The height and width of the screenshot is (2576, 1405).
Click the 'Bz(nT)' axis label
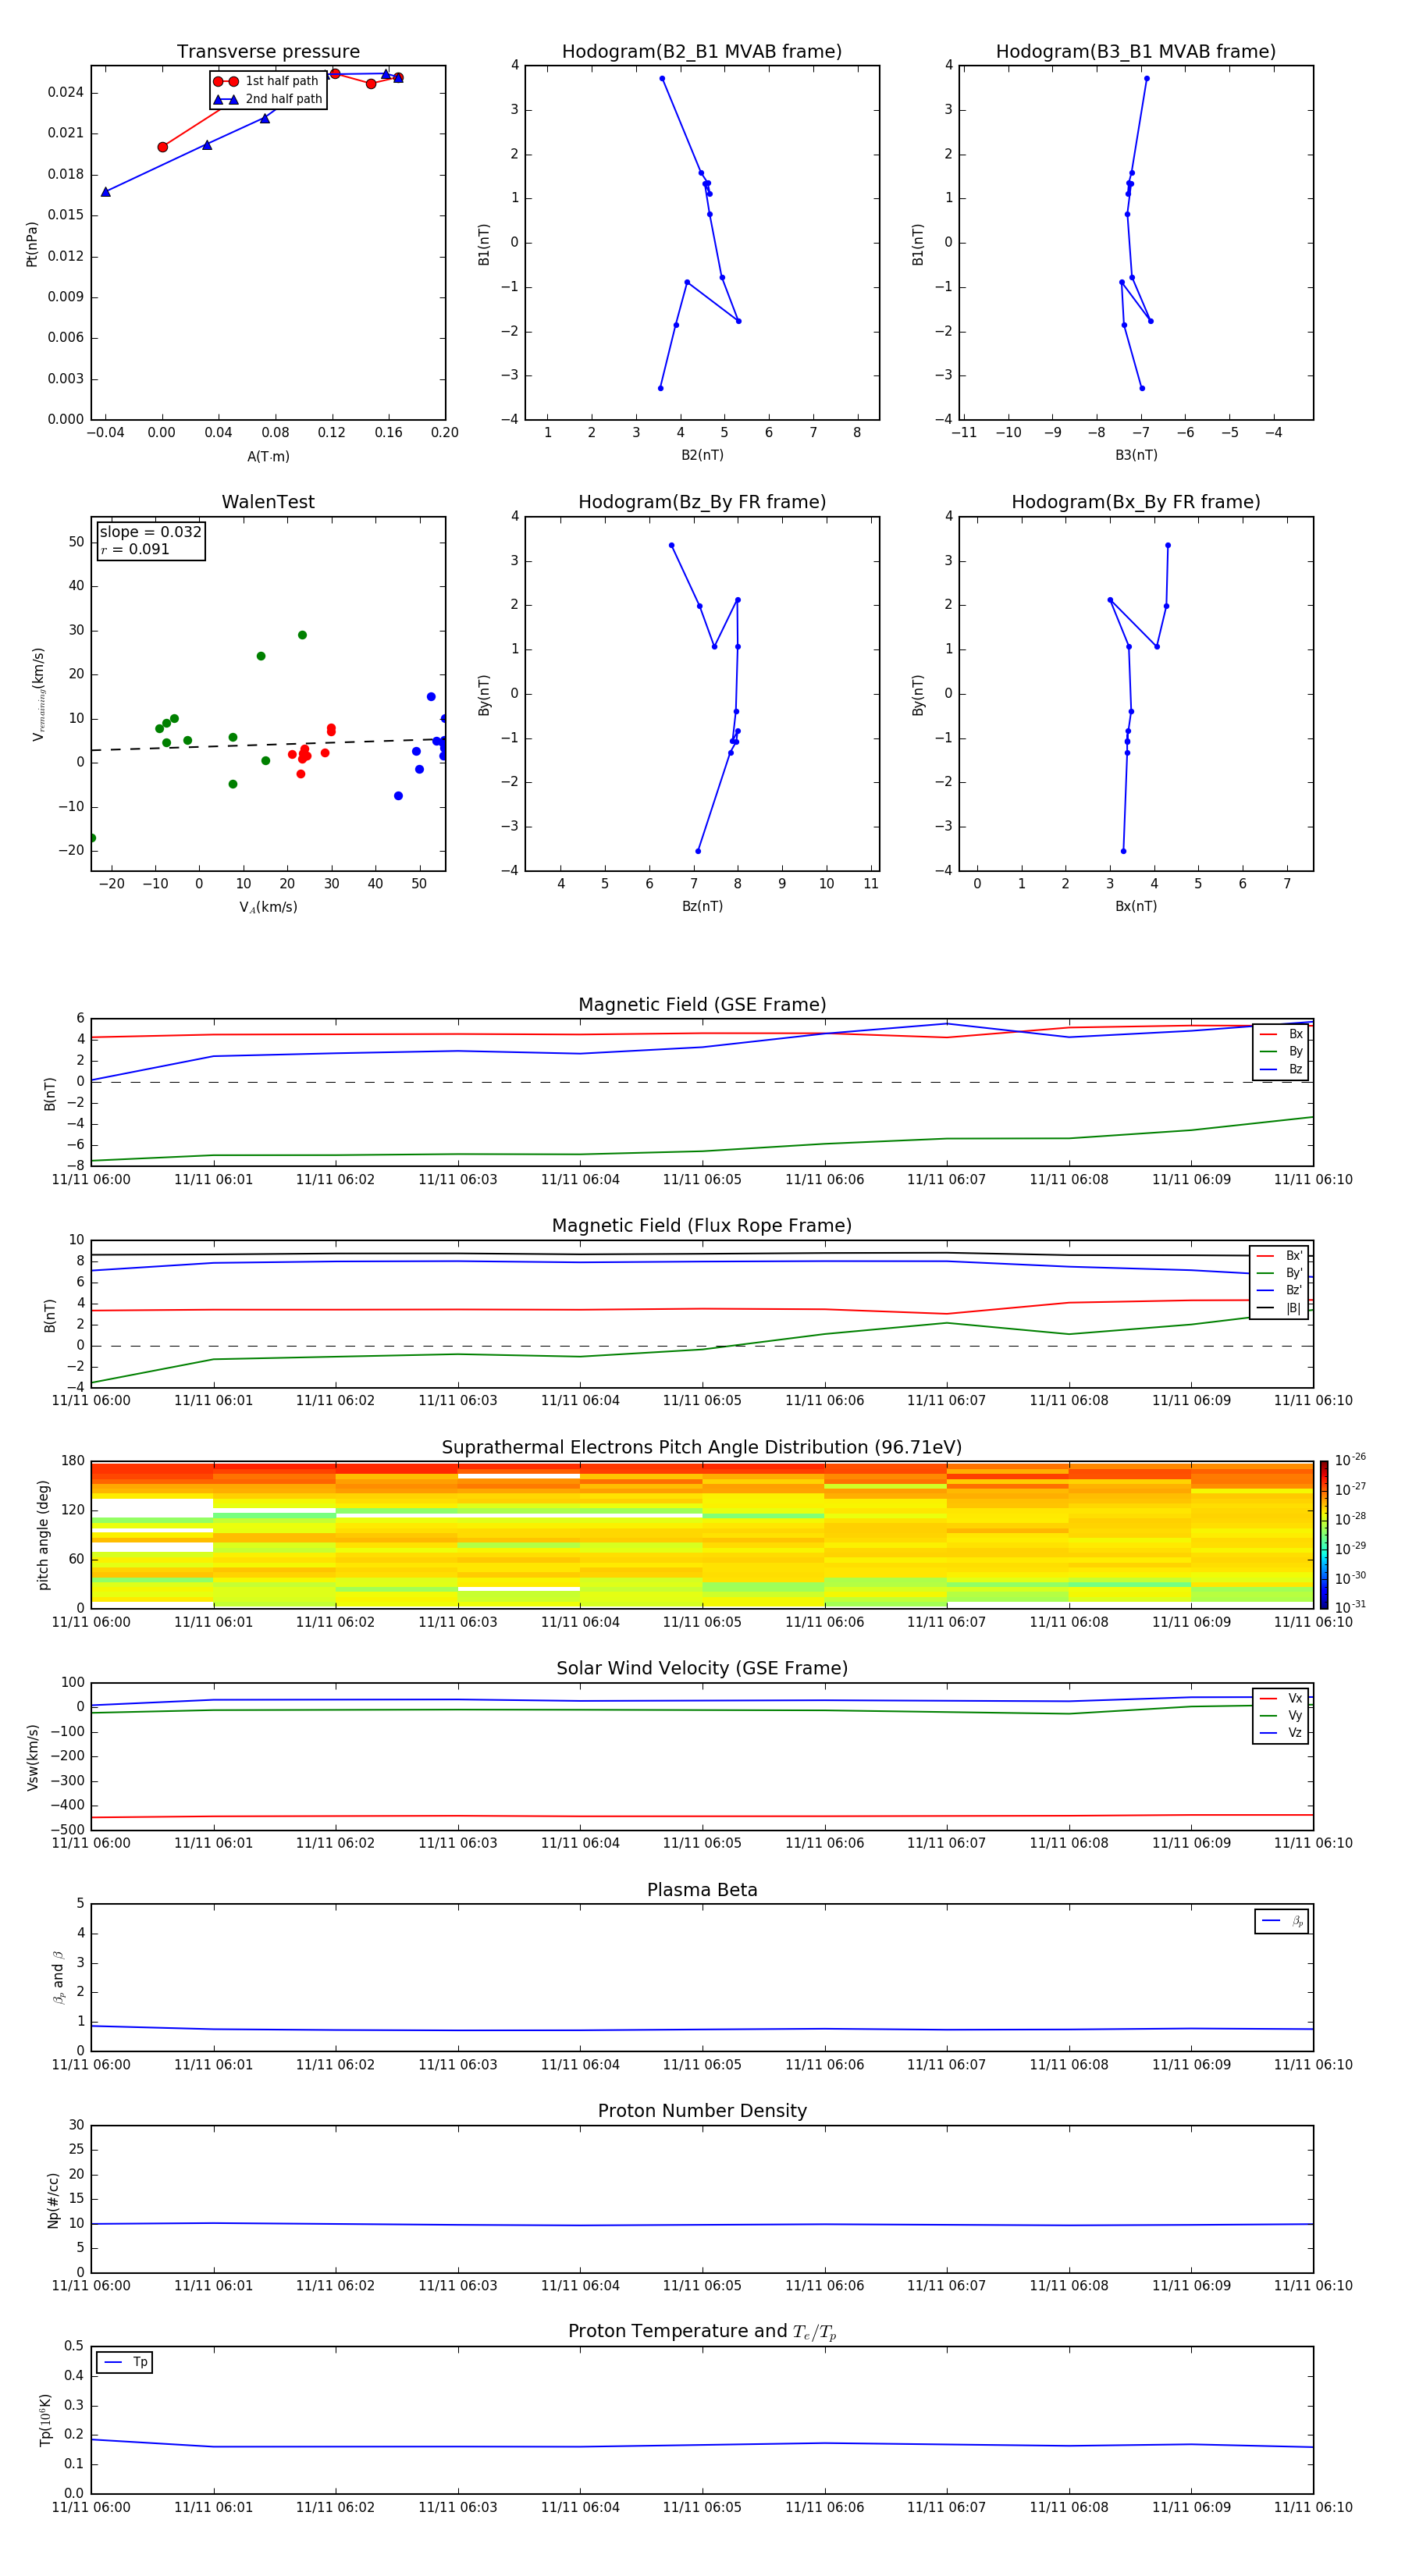tap(702, 906)
